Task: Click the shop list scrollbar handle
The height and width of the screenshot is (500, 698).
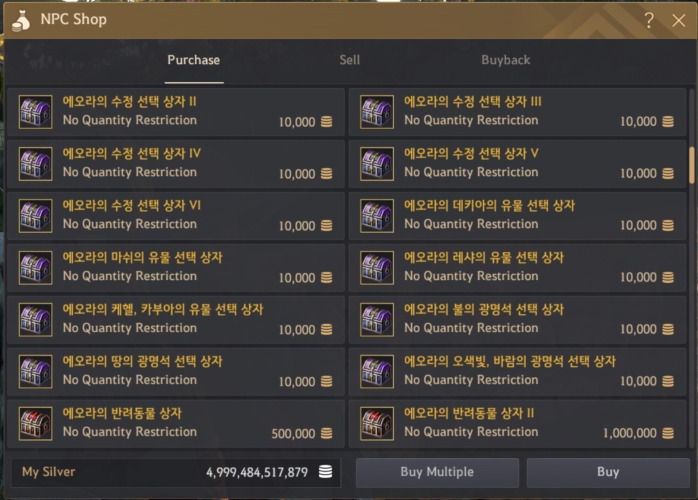Action: click(x=692, y=165)
